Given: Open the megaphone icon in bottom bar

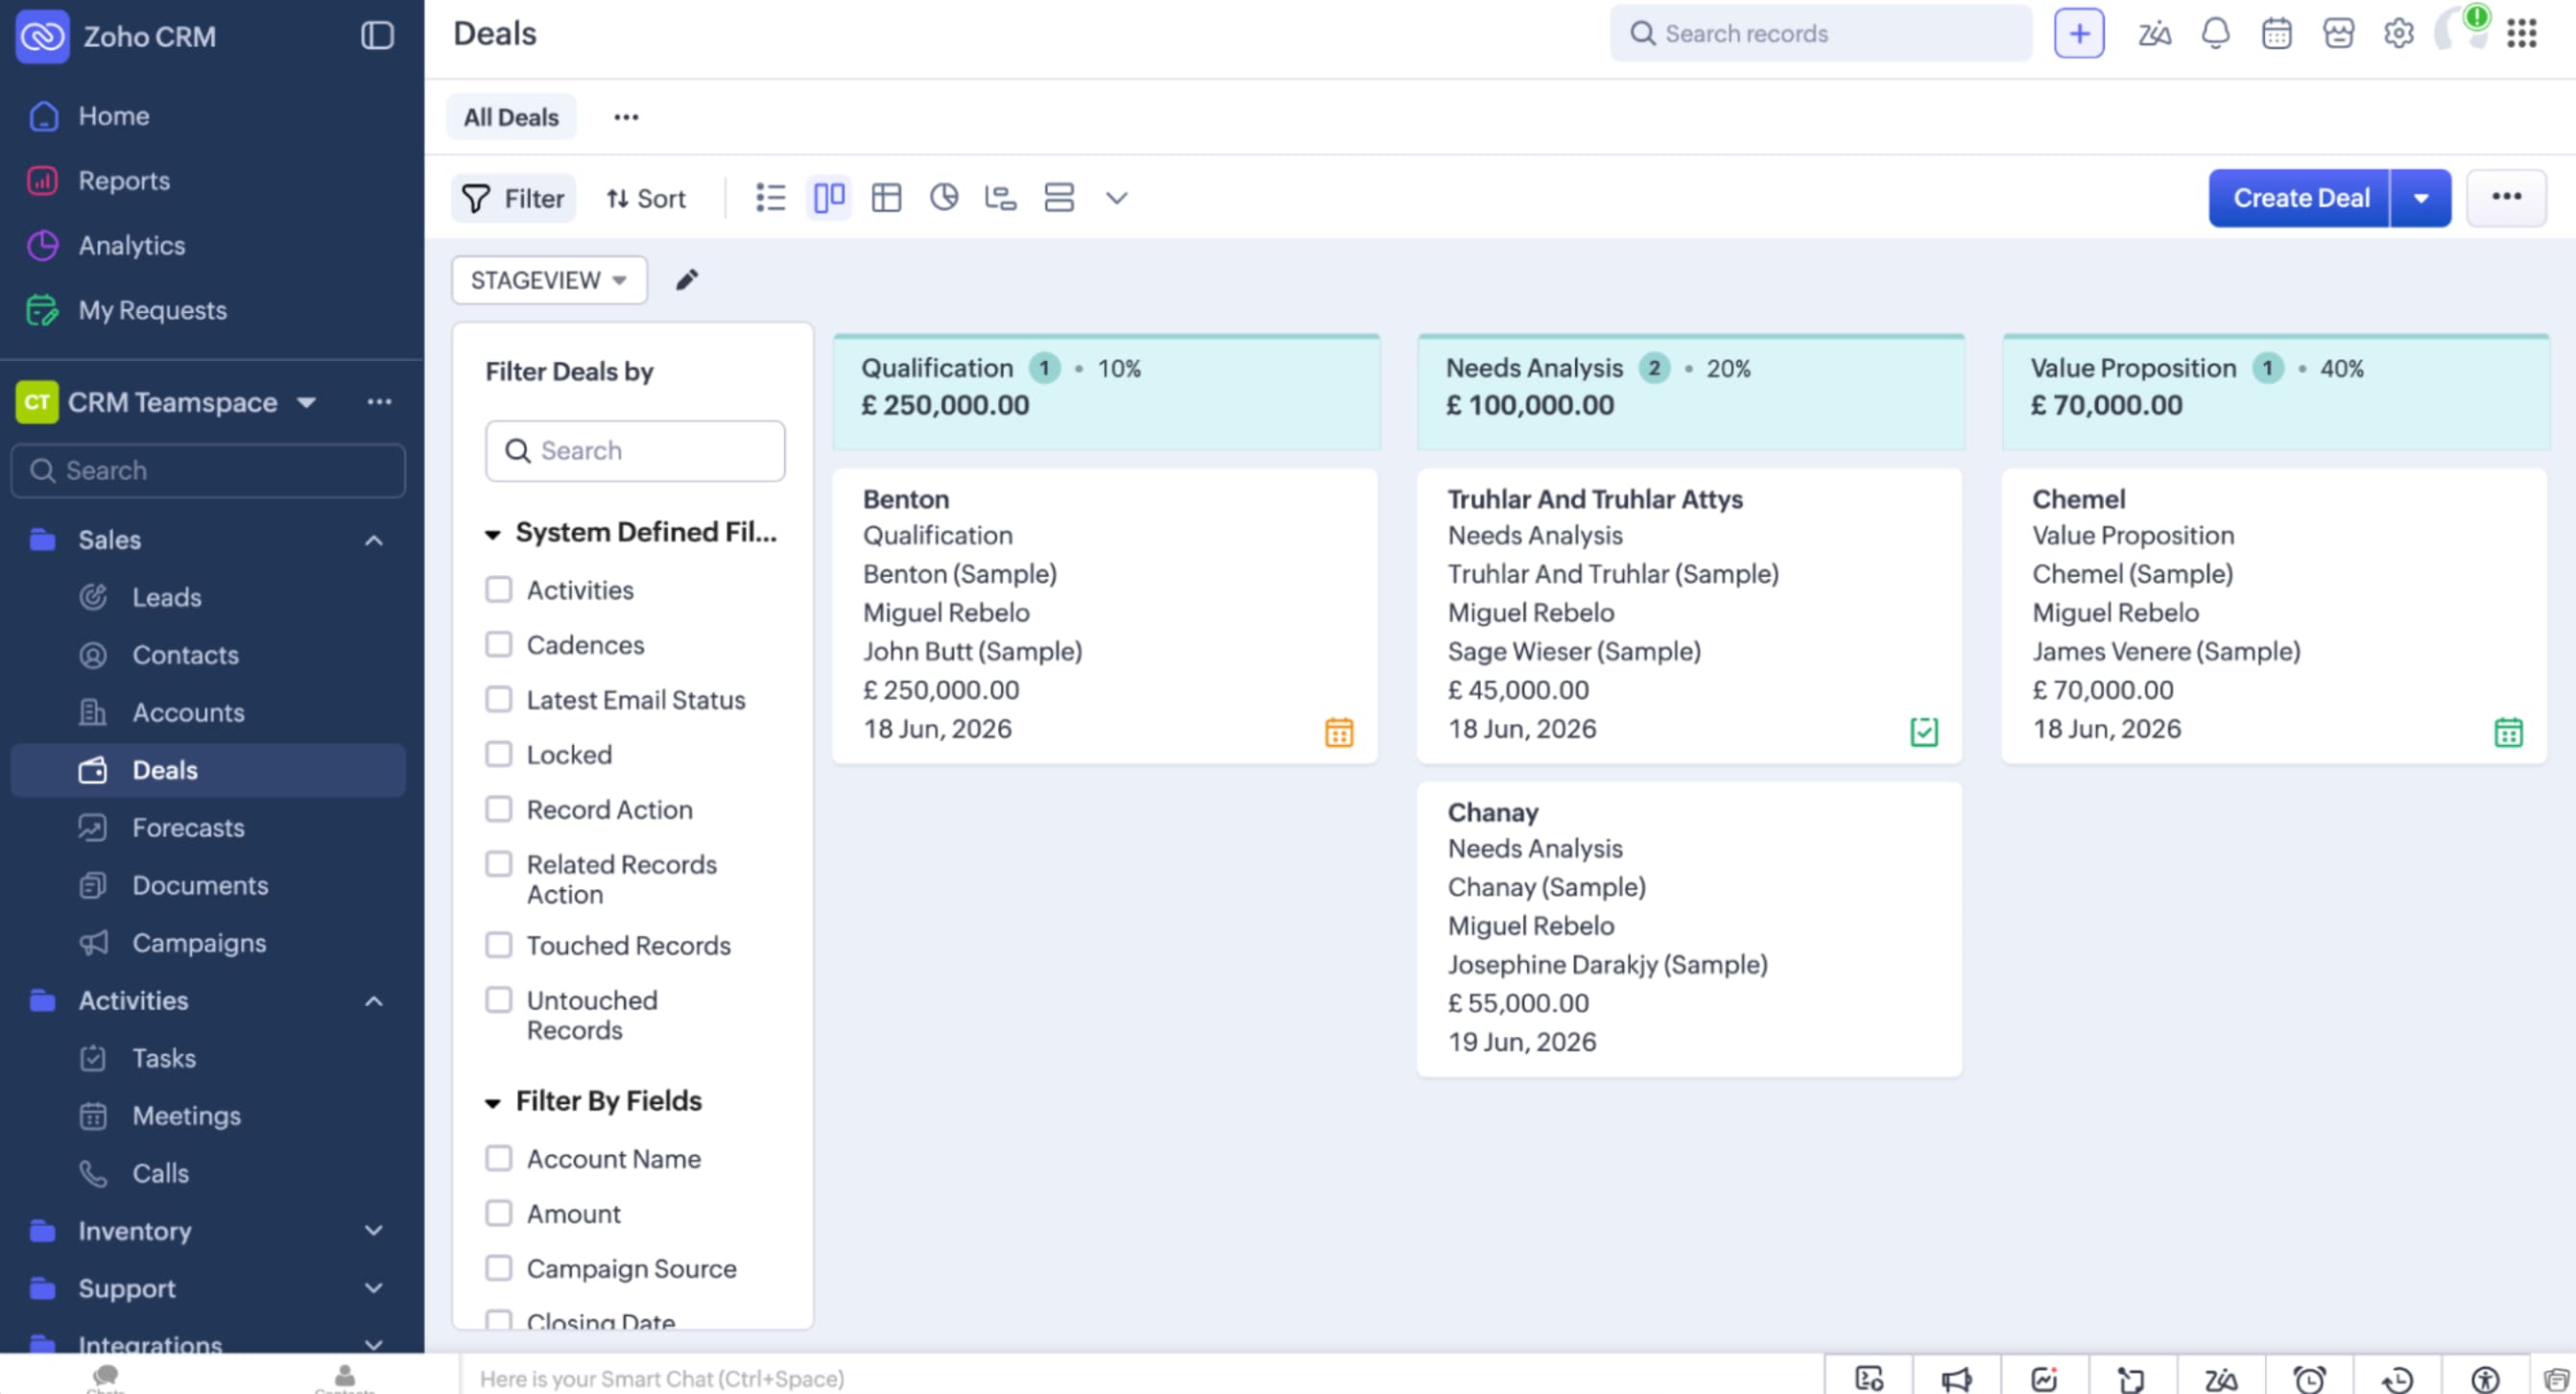Looking at the screenshot, I should point(1956,1379).
